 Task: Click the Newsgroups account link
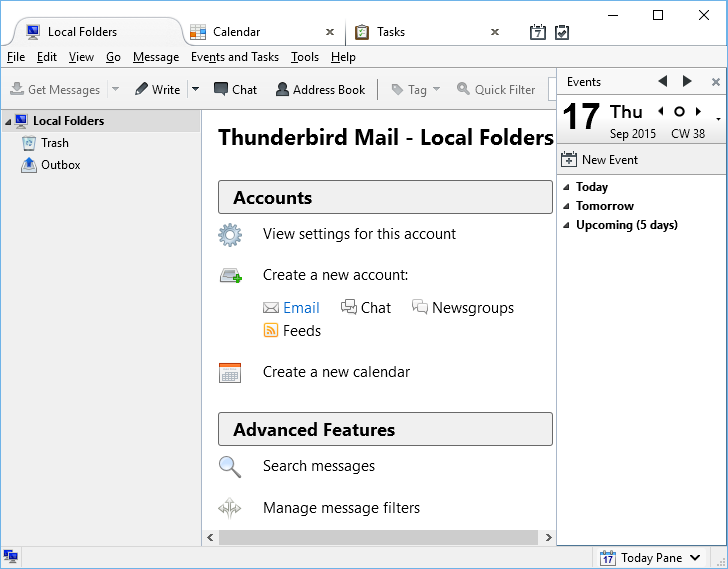pos(473,308)
